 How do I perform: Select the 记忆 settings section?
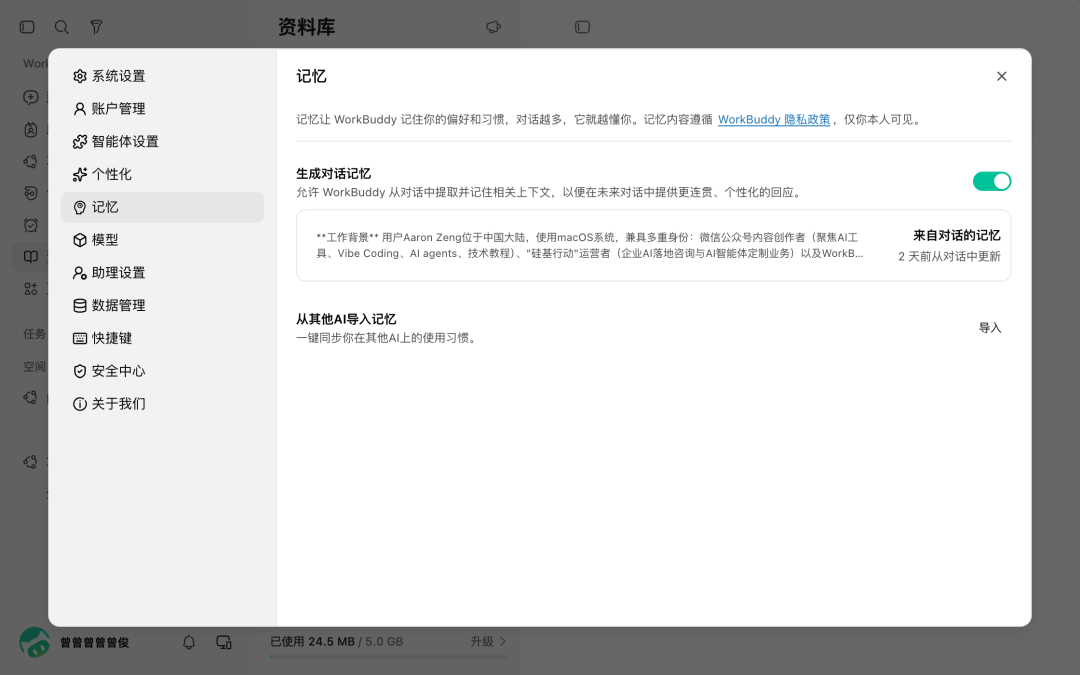coord(163,207)
